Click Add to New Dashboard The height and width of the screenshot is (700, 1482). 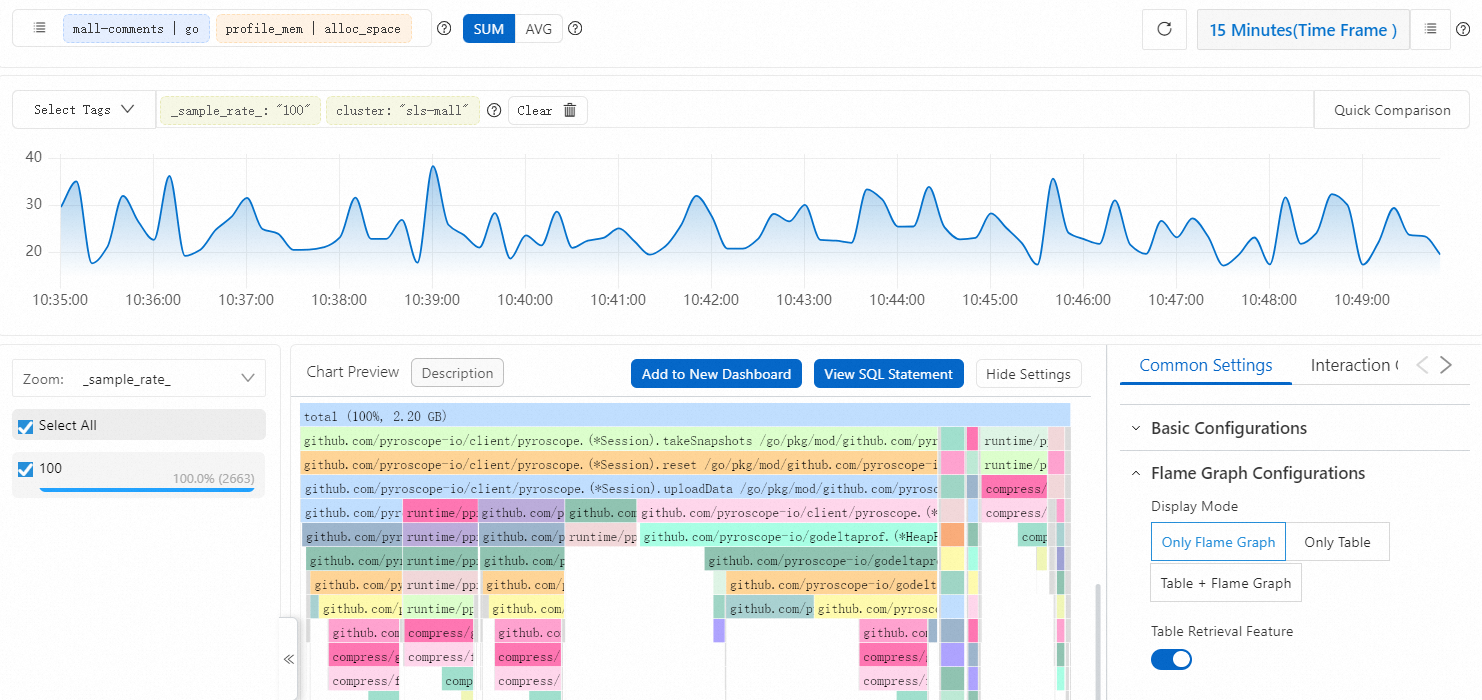point(716,374)
